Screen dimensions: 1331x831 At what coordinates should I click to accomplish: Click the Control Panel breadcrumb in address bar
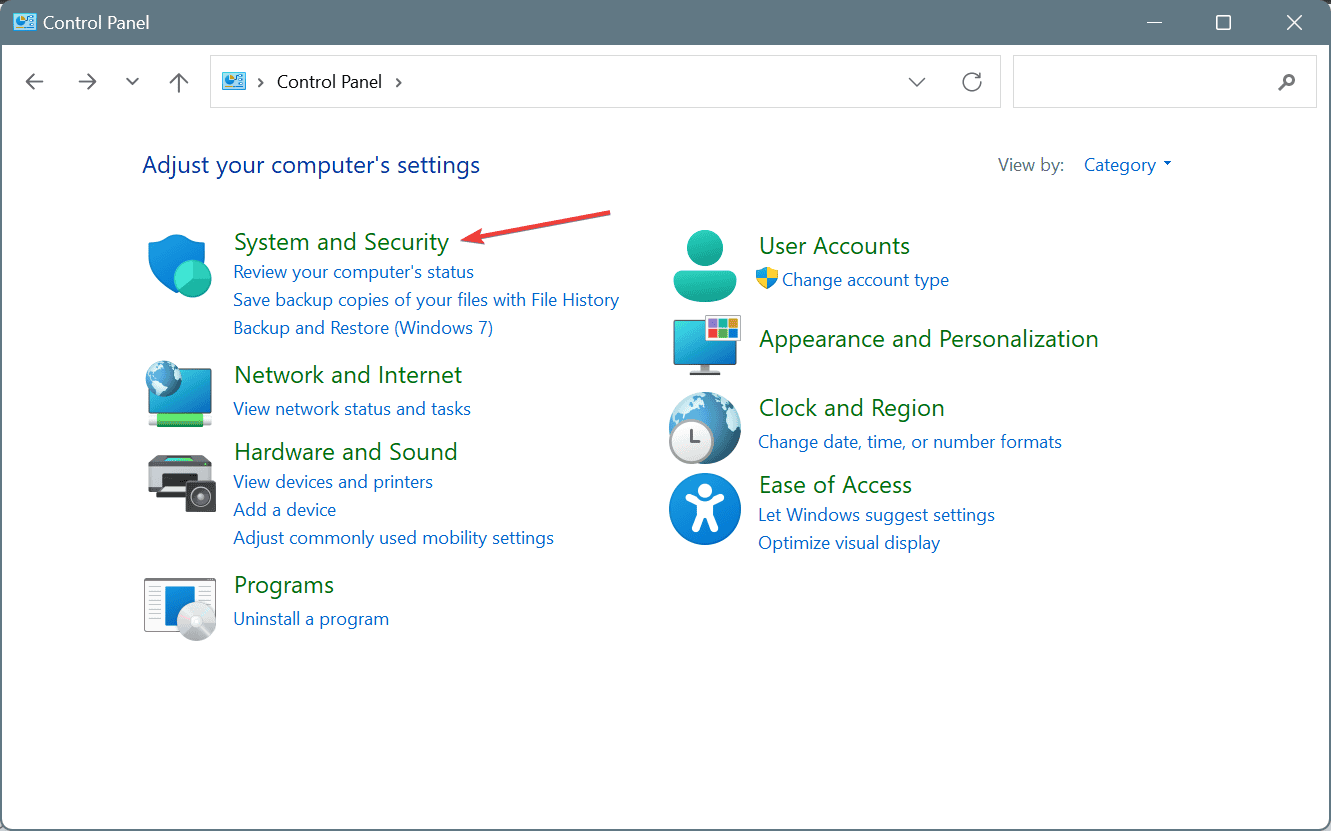pos(329,82)
